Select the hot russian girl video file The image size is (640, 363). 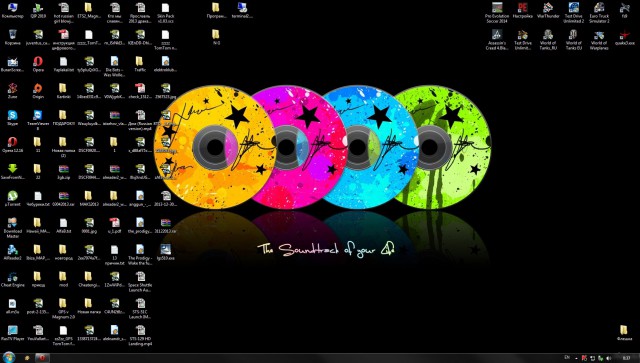(x=63, y=12)
